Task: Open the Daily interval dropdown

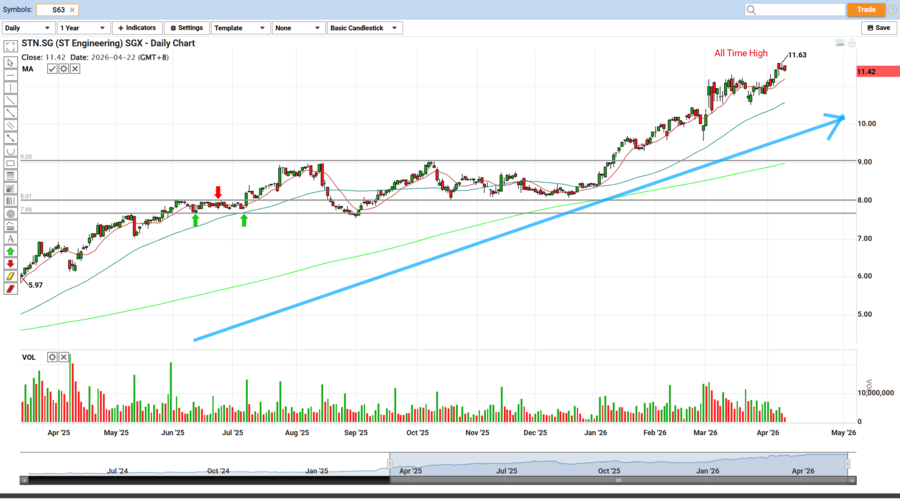Action: pyautogui.click(x=27, y=28)
